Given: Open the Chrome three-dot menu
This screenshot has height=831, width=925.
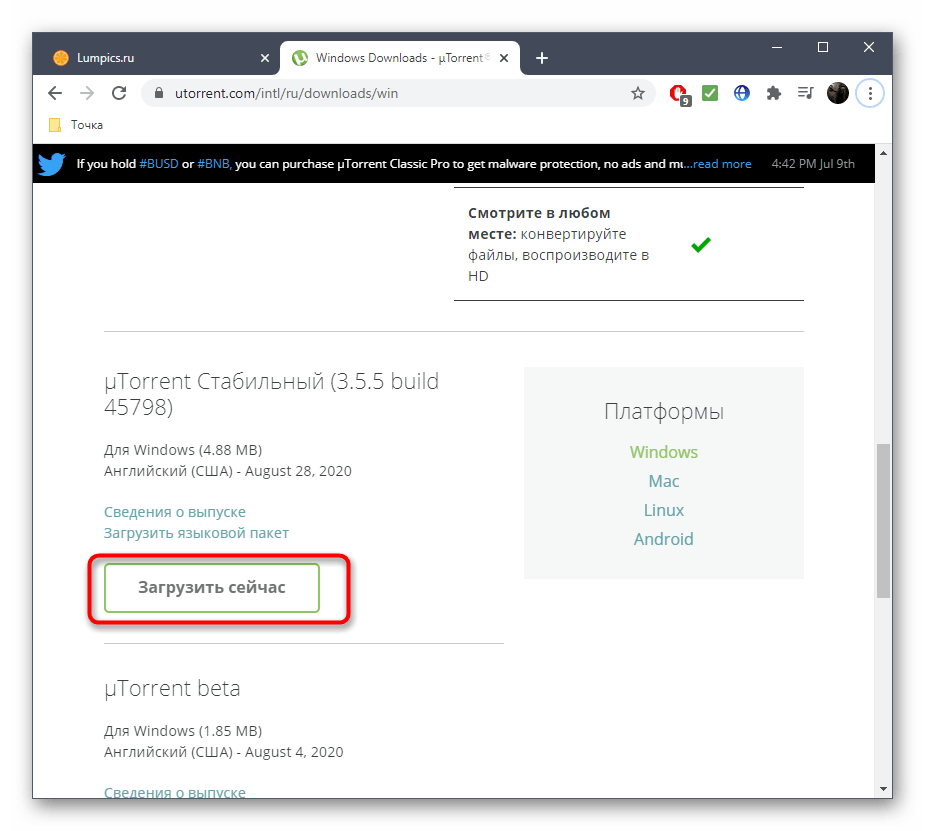Looking at the screenshot, I should click(x=870, y=93).
